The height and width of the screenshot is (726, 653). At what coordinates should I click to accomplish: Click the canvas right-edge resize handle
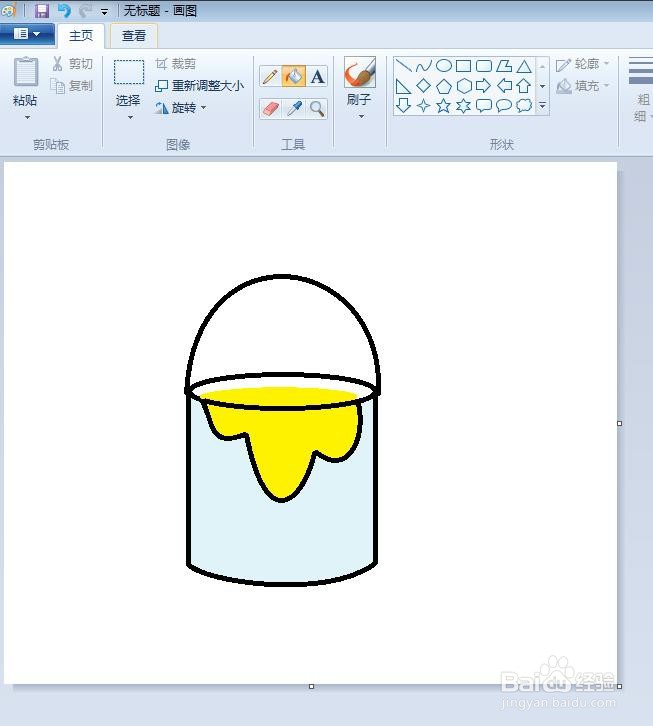[x=620, y=423]
